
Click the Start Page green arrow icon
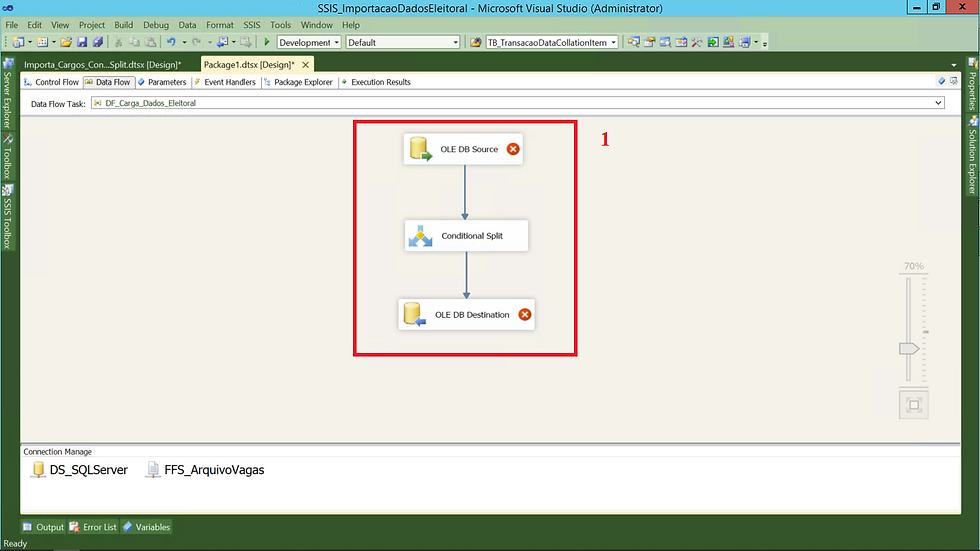(712, 42)
